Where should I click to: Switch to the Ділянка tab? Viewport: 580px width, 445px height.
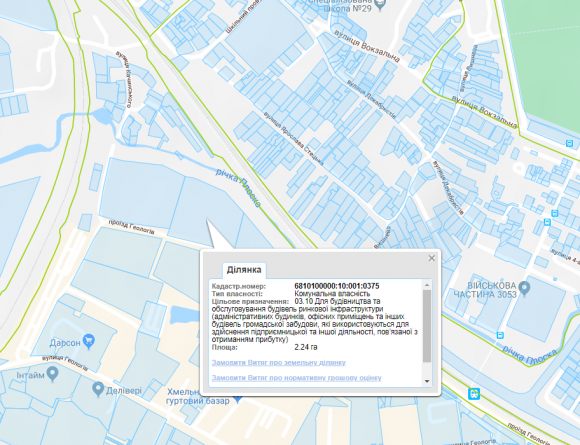(244, 270)
